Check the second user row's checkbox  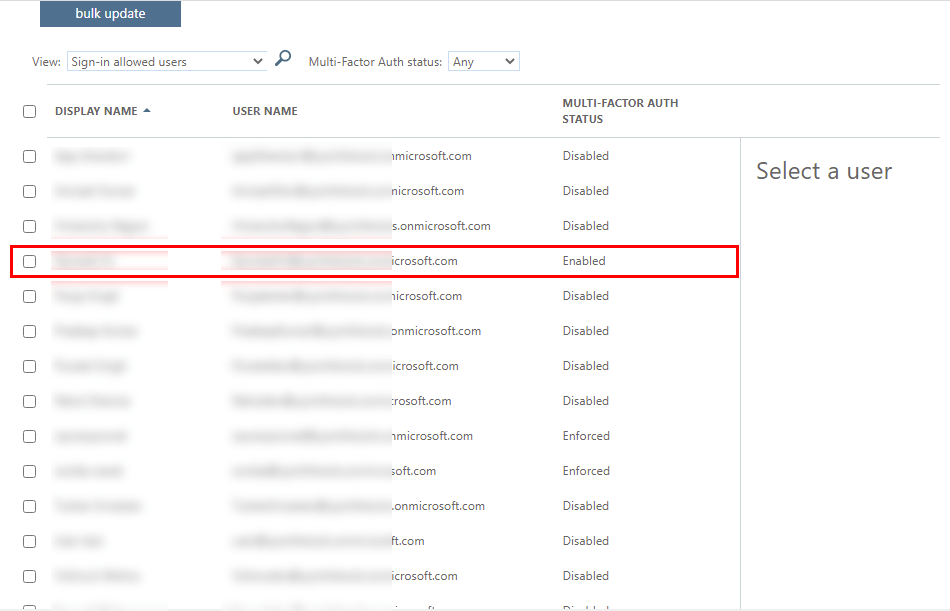pos(30,191)
